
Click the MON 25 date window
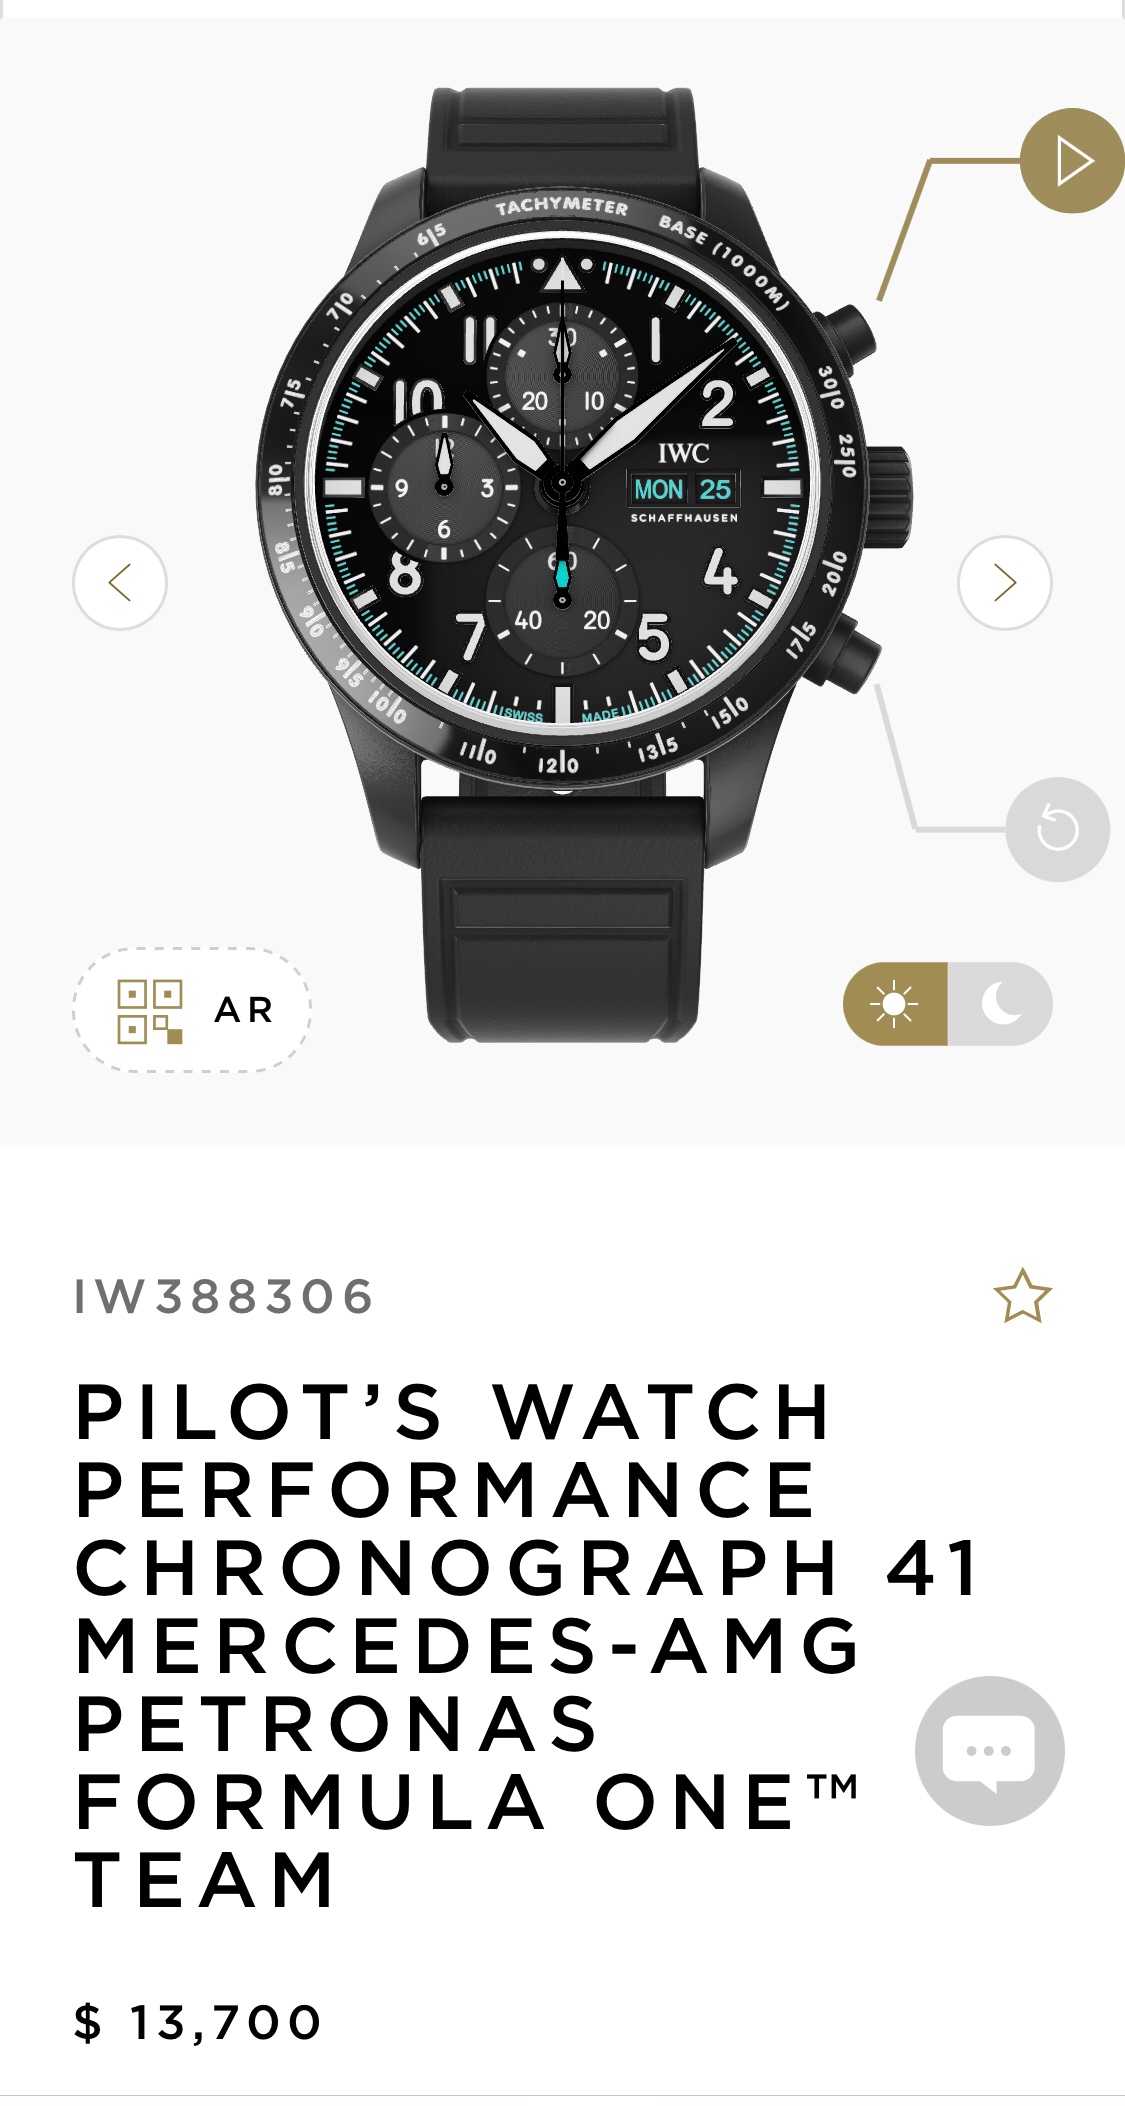click(685, 489)
